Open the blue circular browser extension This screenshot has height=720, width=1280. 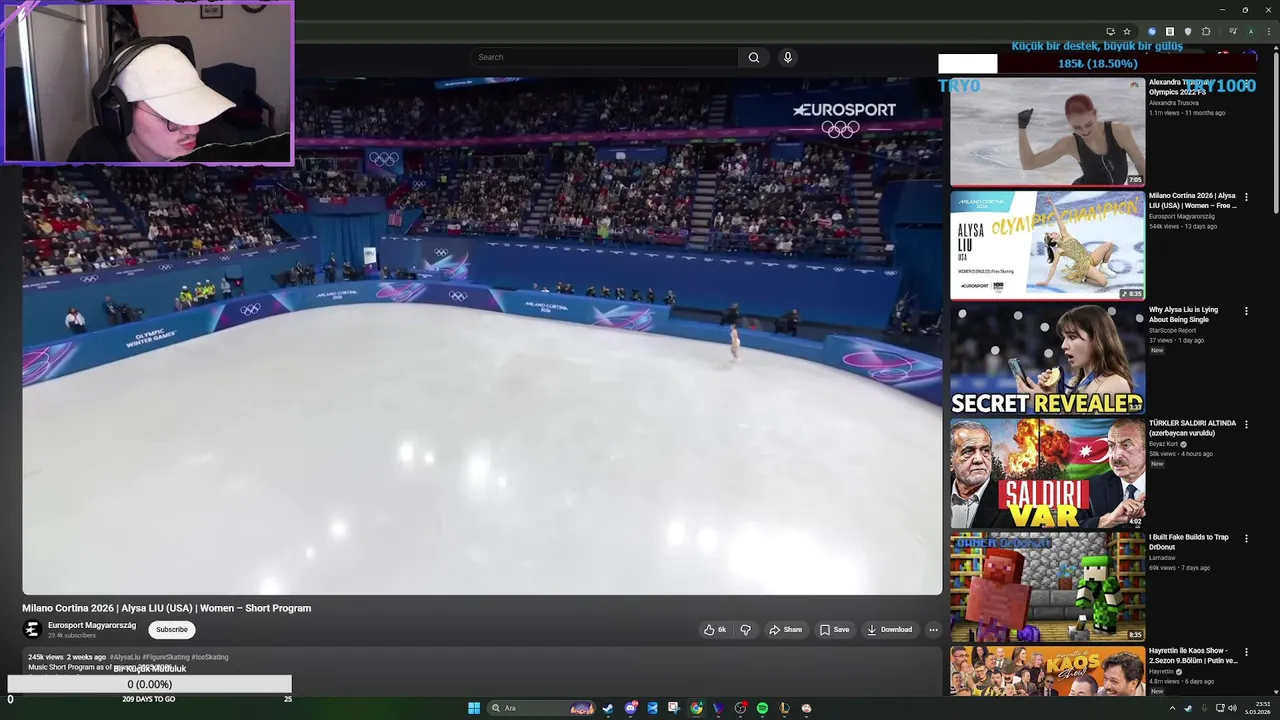point(1152,32)
